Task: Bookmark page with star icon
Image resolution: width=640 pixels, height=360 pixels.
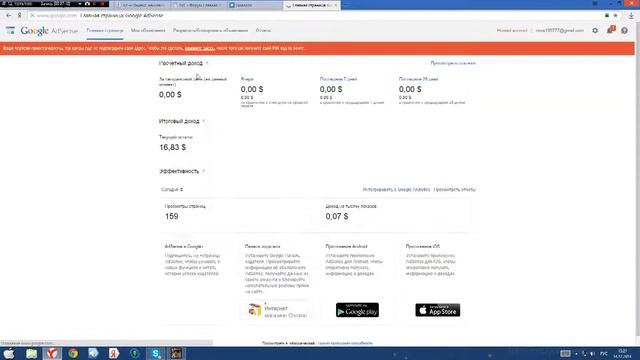Action: click(616, 15)
